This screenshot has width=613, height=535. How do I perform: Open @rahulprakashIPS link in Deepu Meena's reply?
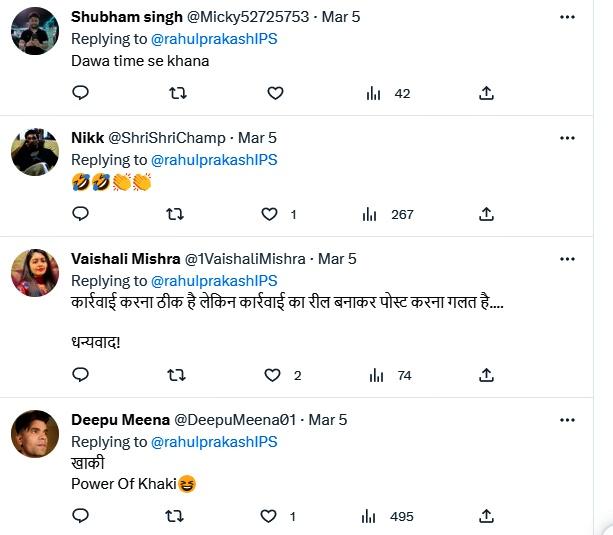pyautogui.click(x=213, y=441)
